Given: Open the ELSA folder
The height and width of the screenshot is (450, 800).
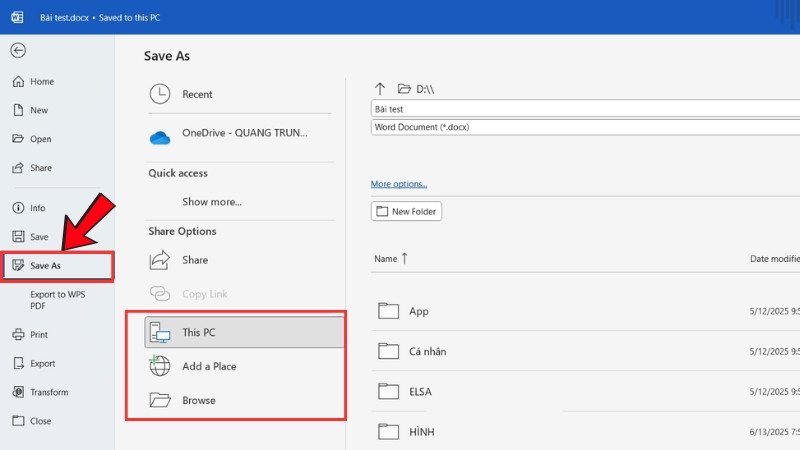Looking at the screenshot, I should click(x=420, y=392).
